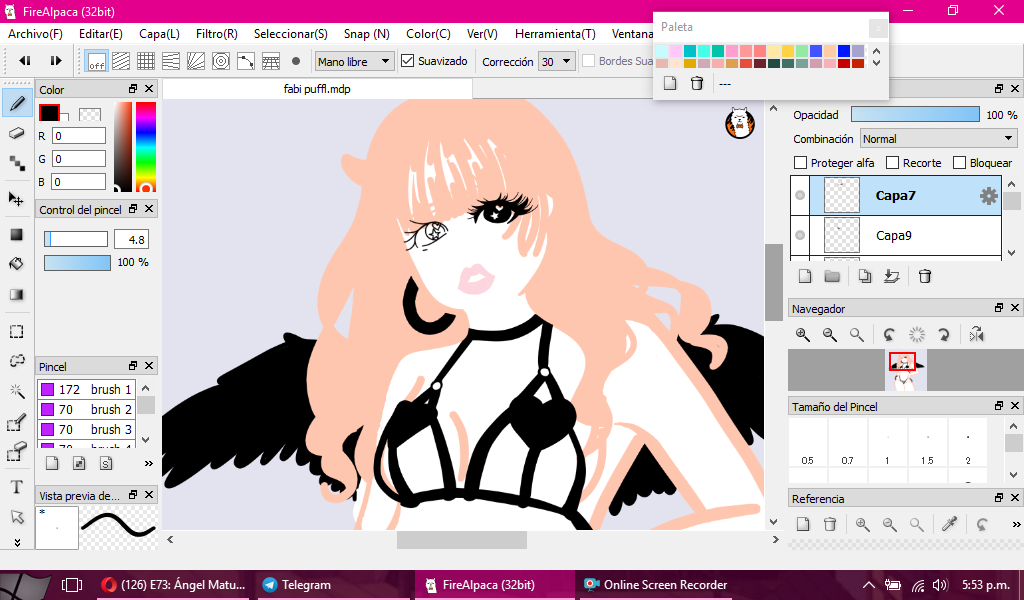1024x600 pixels.
Task: Select the Select Pen tool
Action: click(17, 422)
